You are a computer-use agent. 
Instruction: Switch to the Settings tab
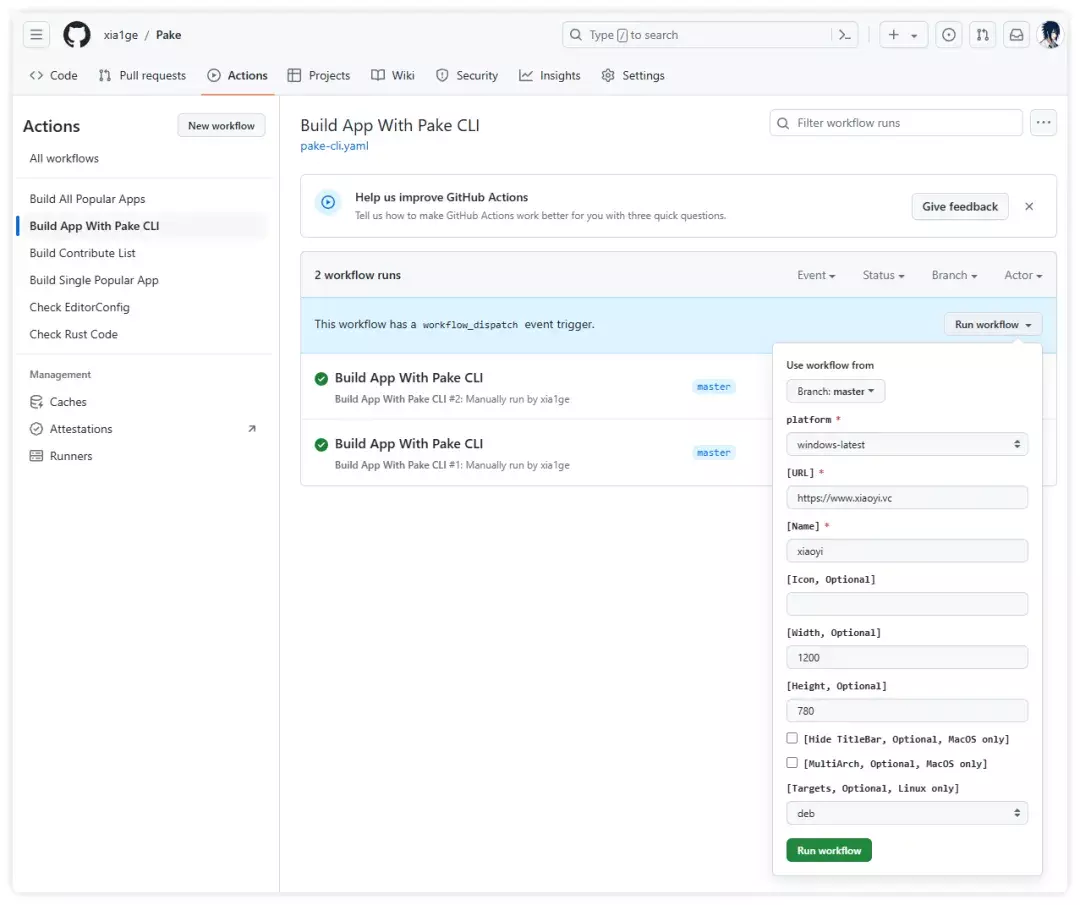point(633,75)
